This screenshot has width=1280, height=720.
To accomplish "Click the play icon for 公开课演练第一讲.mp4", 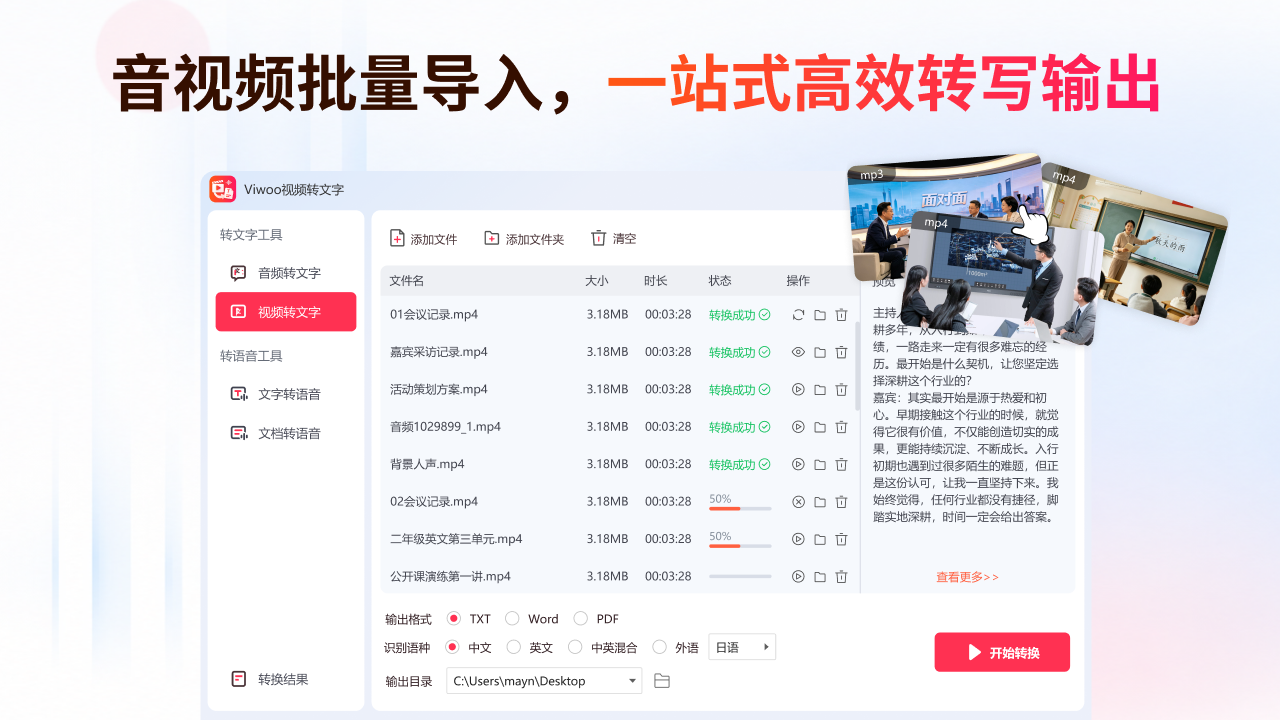I will tap(798, 577).
